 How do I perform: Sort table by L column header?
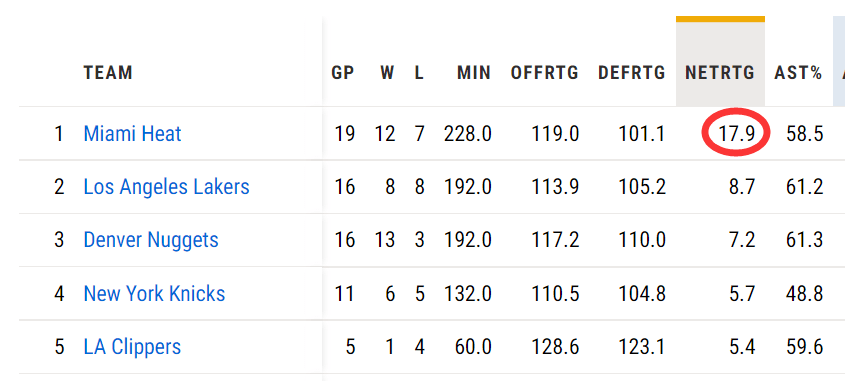419,73
